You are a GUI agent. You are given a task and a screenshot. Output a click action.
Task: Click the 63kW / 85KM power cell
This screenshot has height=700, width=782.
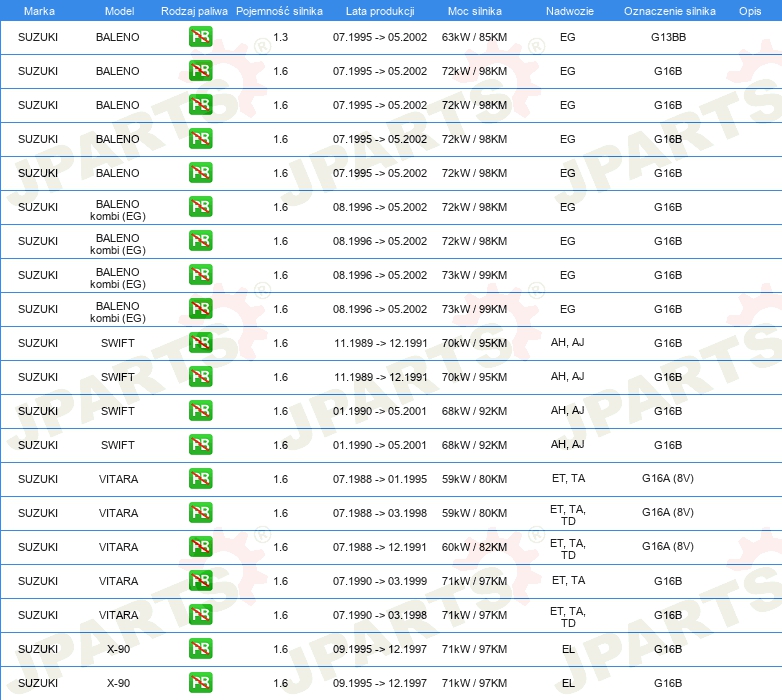click(474, 37)
